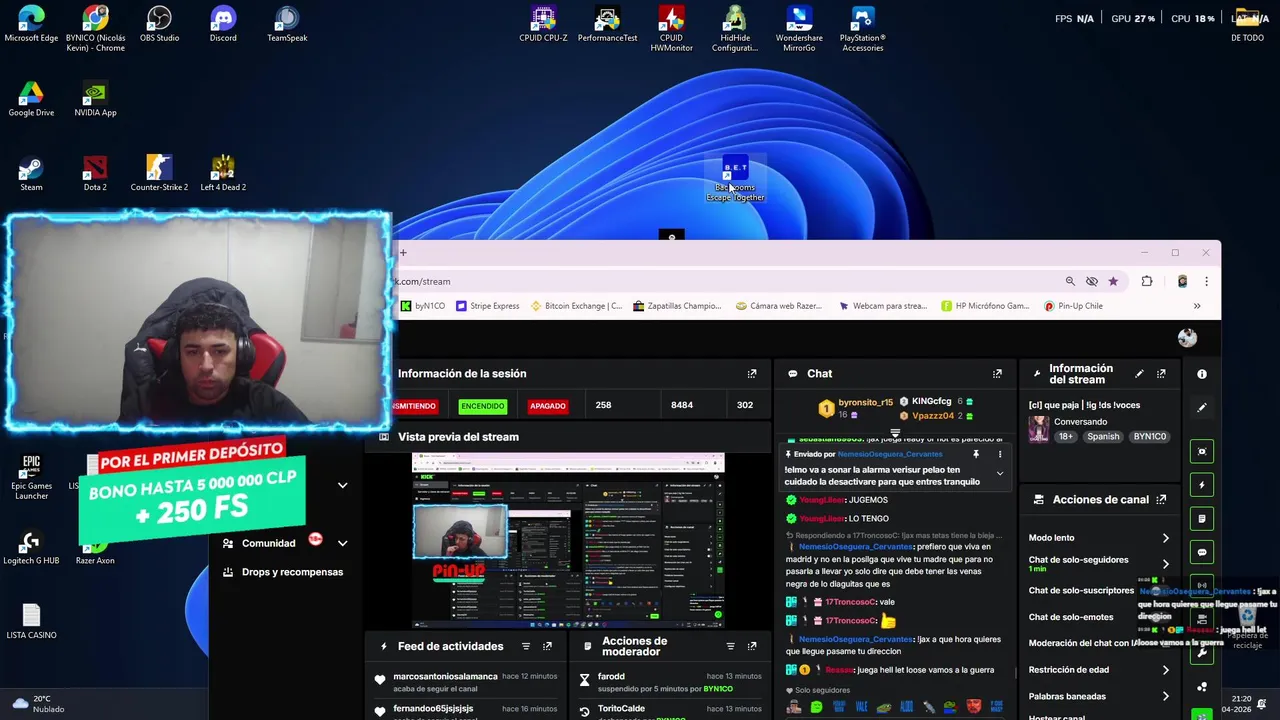1280x720 pixels.
Task: Filter the Acciones de moderador list
Action: coord(730,647)
